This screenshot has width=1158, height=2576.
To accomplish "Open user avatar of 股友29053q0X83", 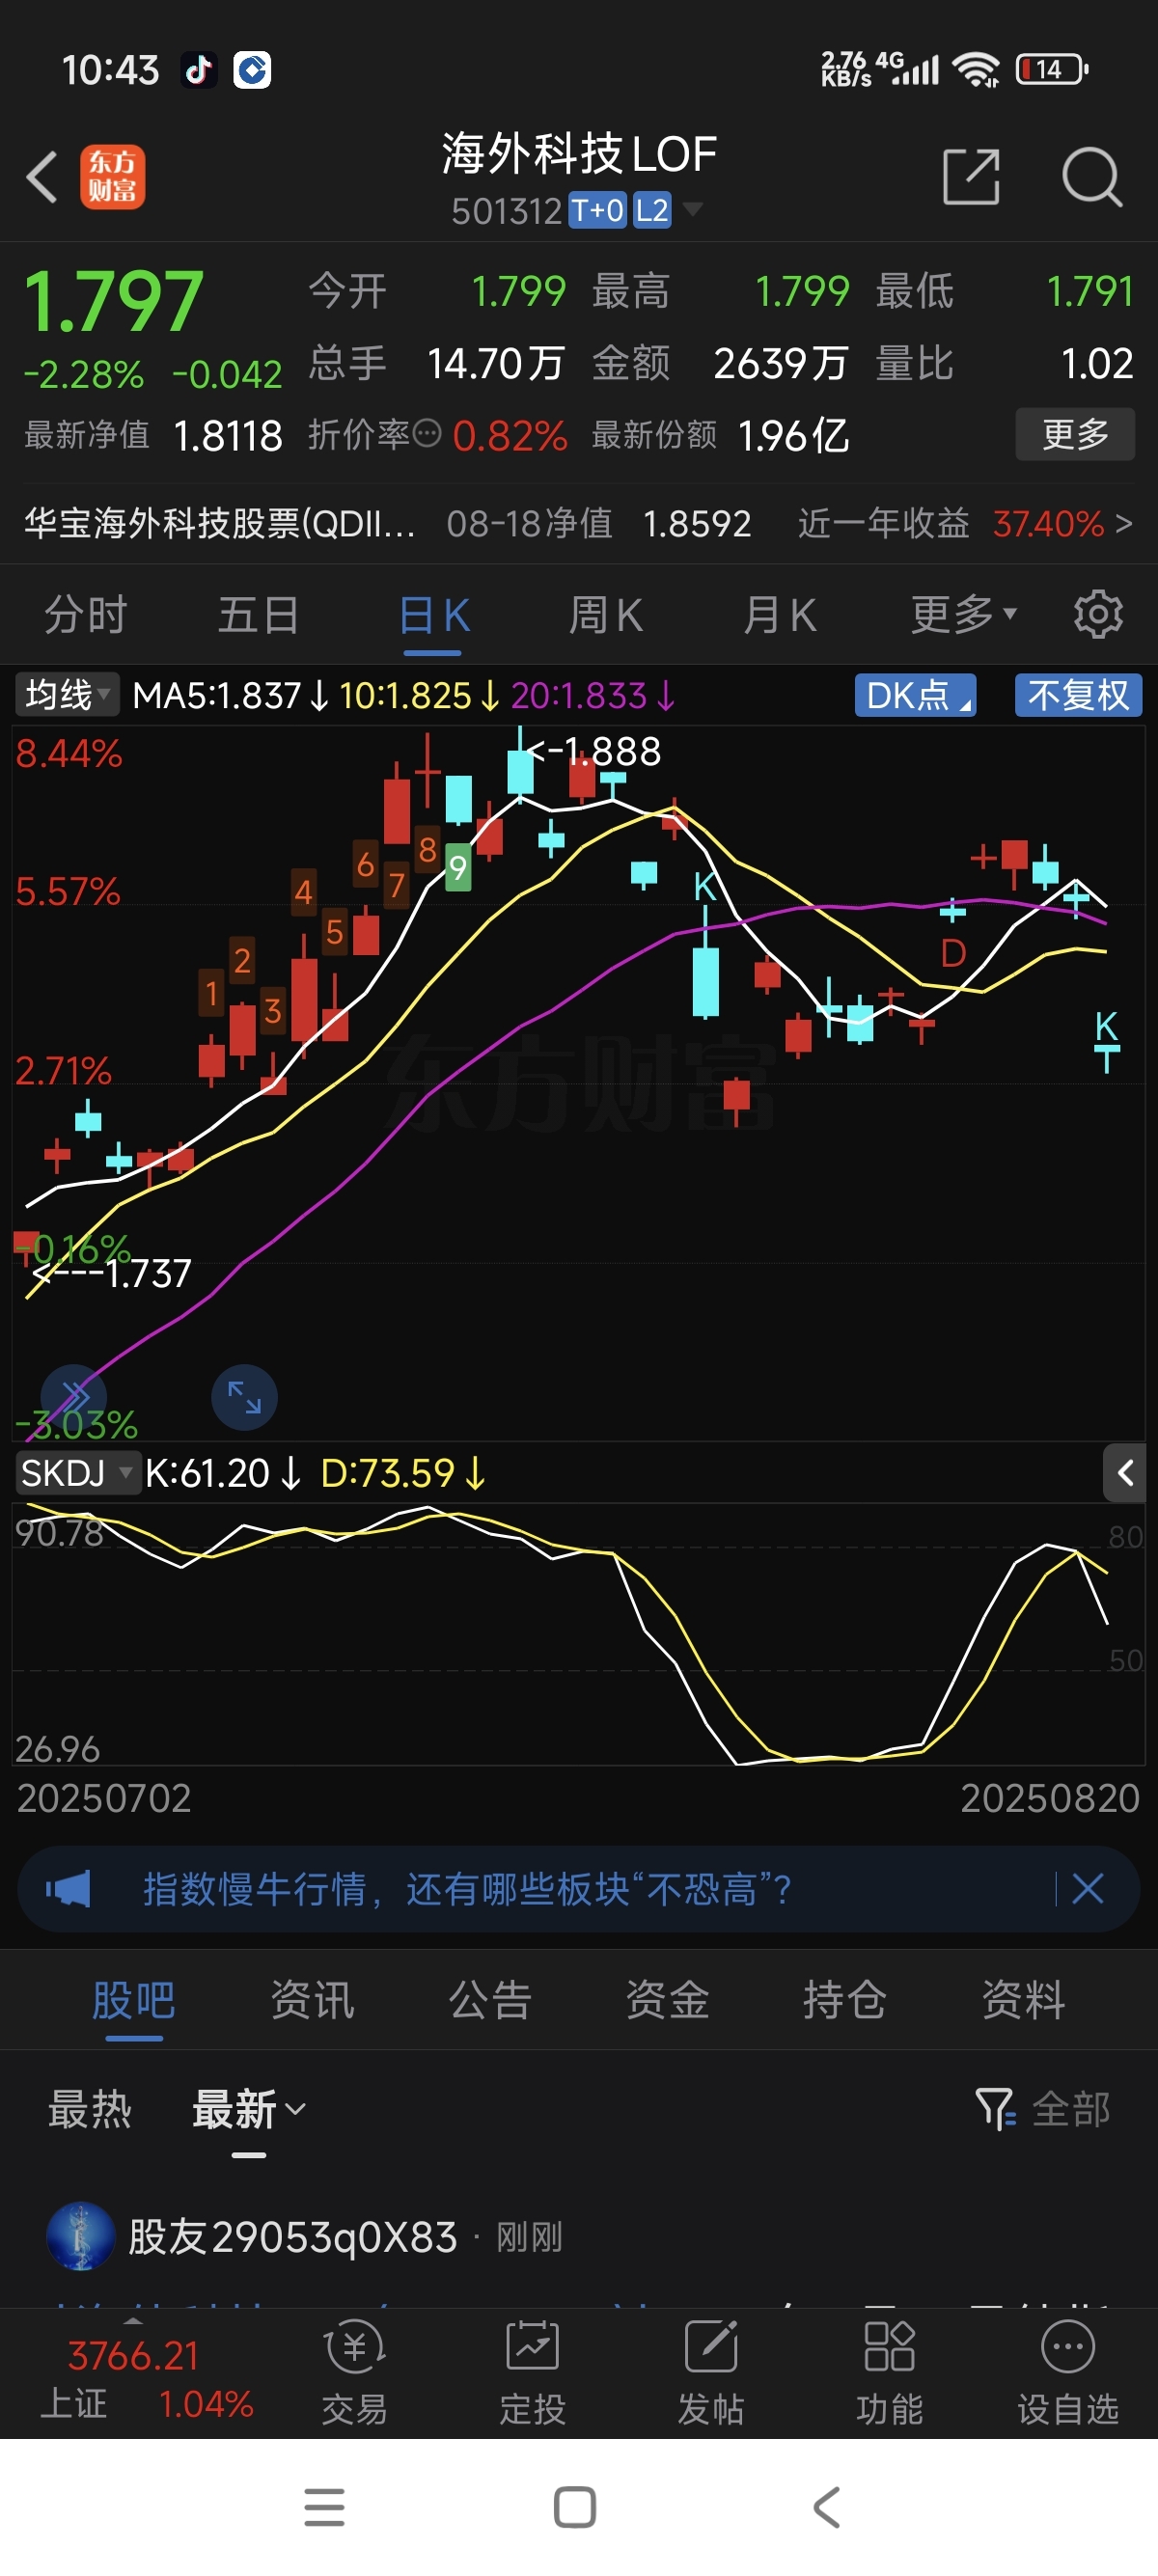I will pyautogui.click(x=80, y=2236).
